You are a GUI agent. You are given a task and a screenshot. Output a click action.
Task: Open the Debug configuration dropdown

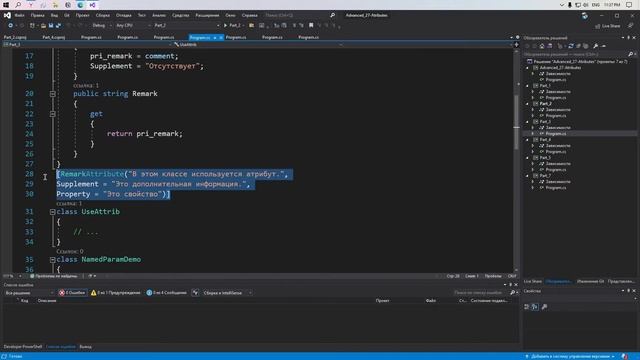point(101,25)
